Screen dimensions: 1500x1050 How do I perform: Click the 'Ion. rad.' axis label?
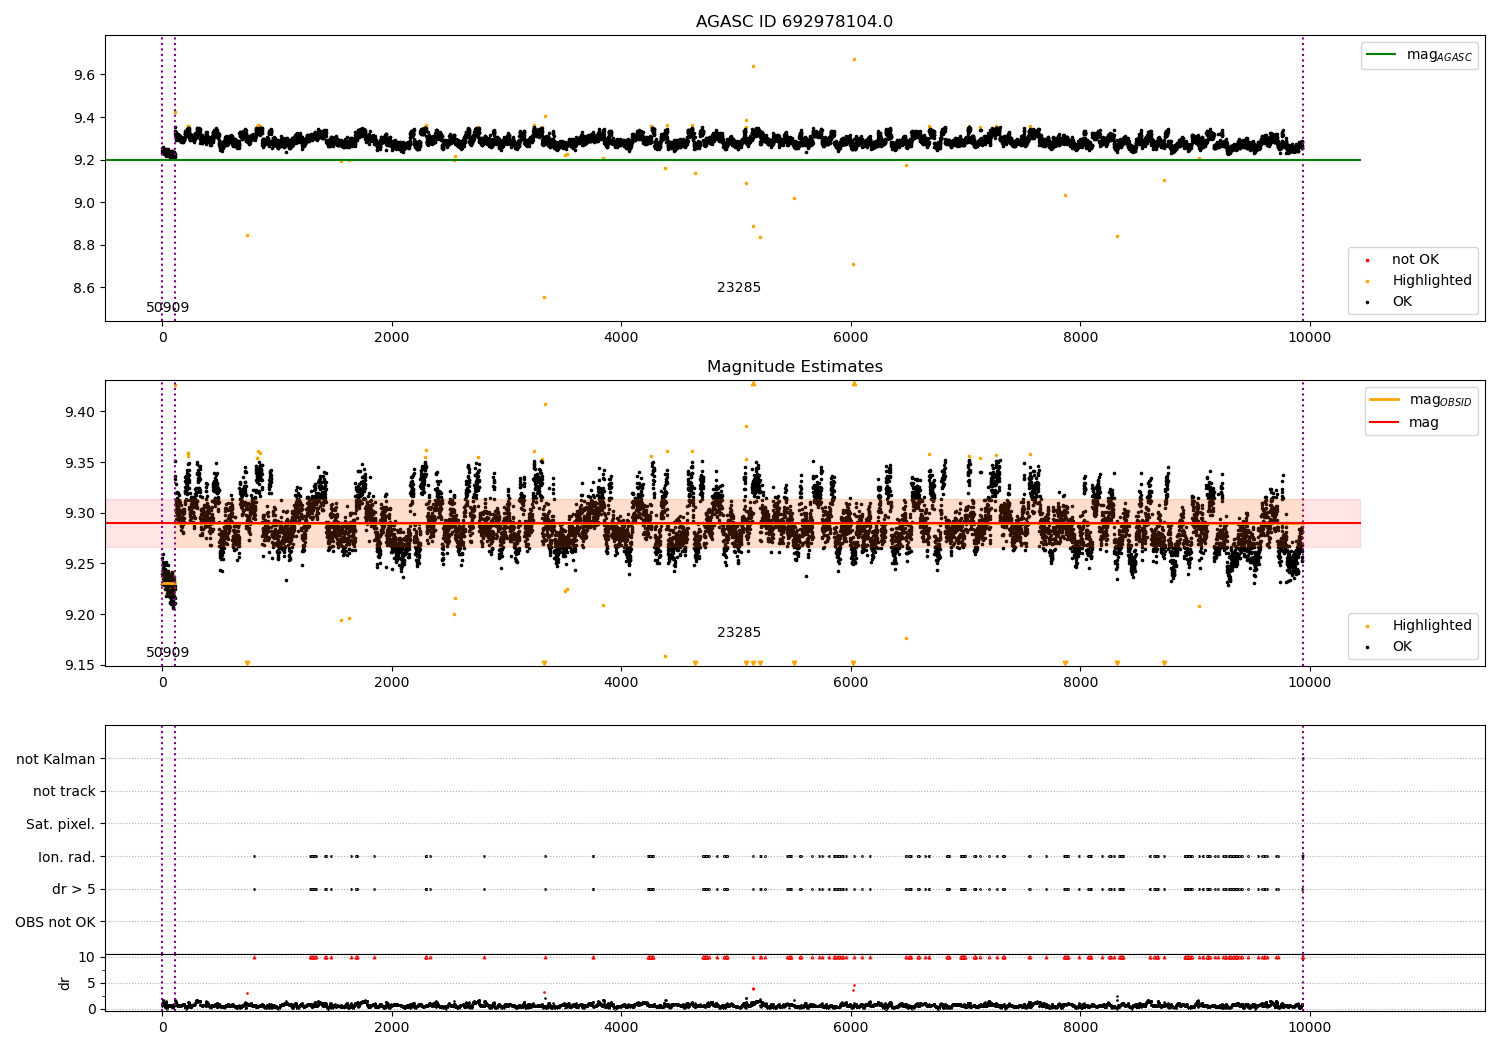click(x=67, y=858)
